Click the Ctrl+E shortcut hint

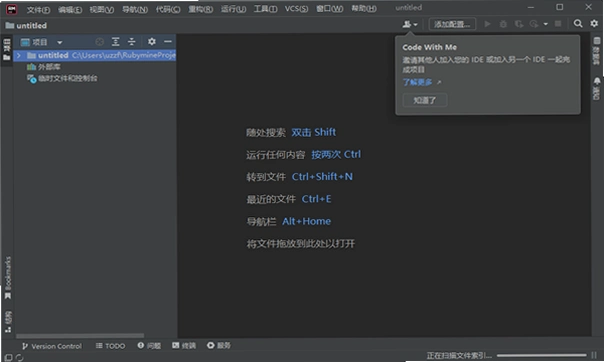click(x=316, y=199)
